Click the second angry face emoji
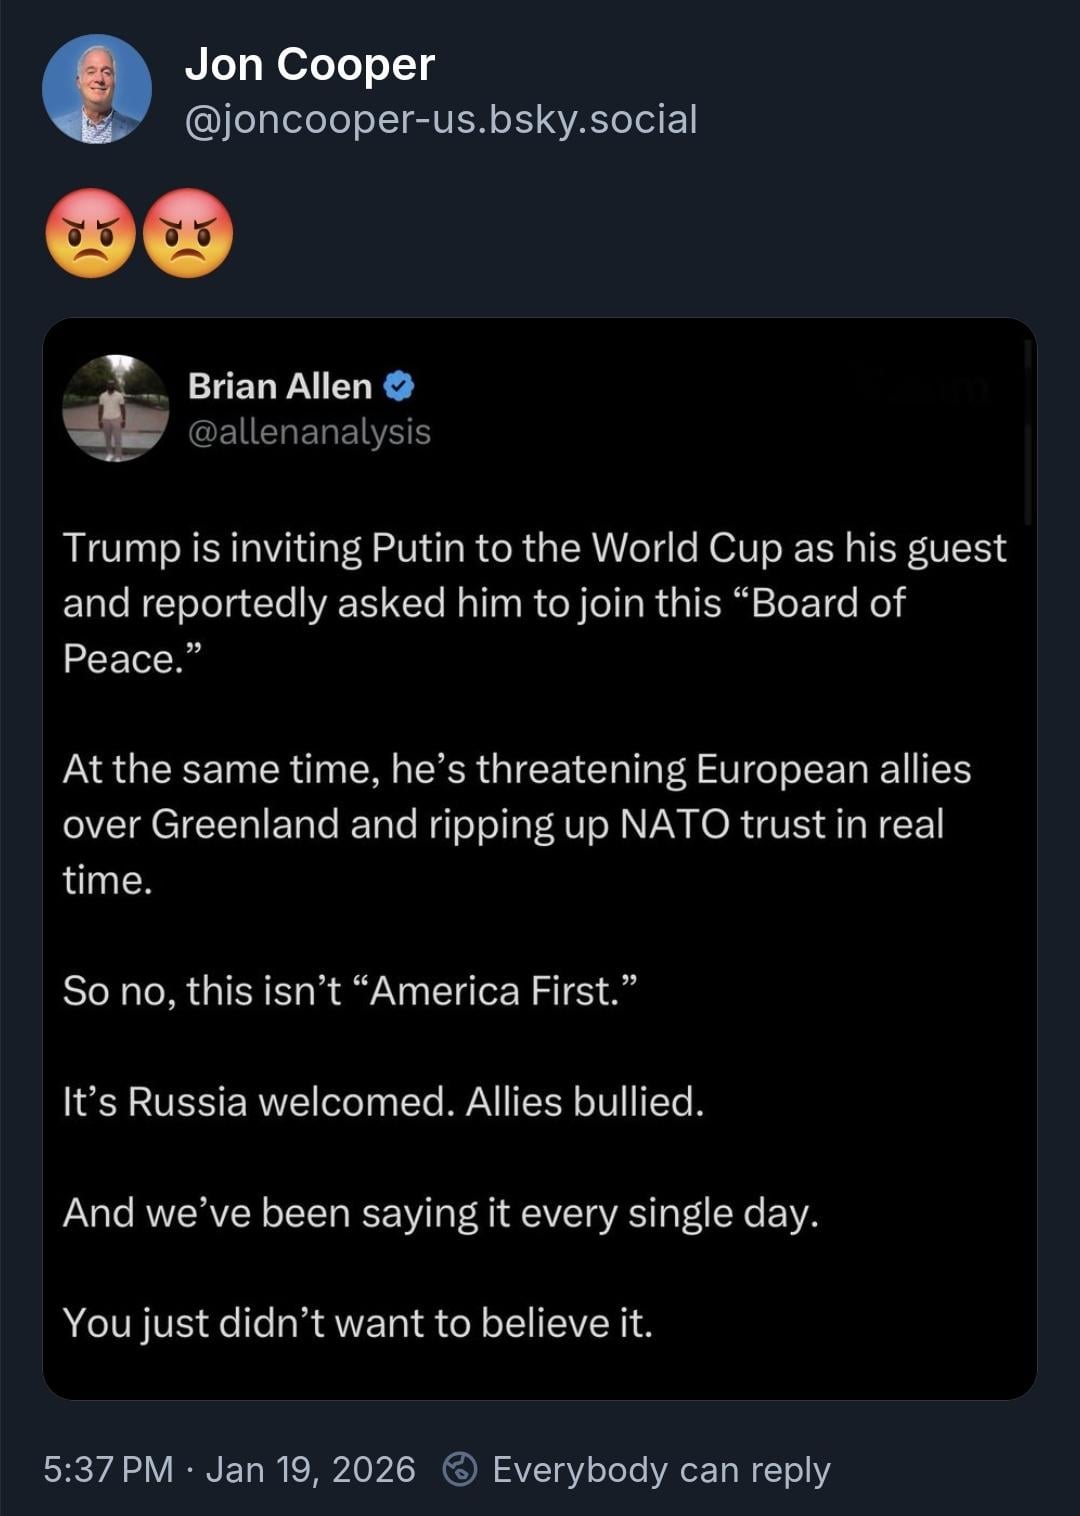Image resolution: width=1080 pixels, height=1516 pixels. pyautogui.click(x=188, y=233)
